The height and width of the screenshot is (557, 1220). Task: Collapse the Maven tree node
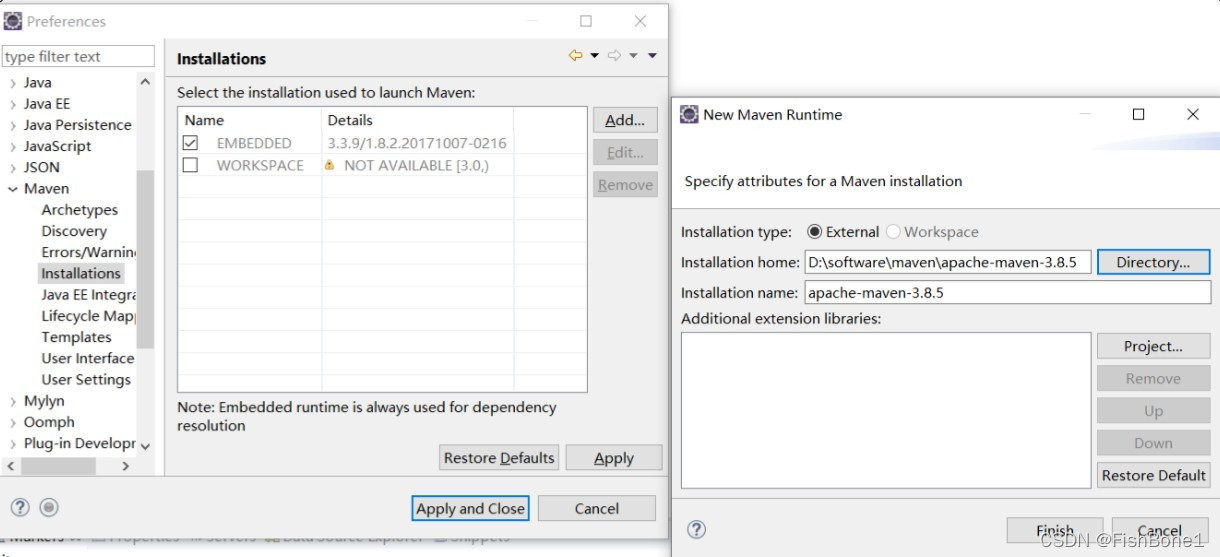(x=13, y=189)
